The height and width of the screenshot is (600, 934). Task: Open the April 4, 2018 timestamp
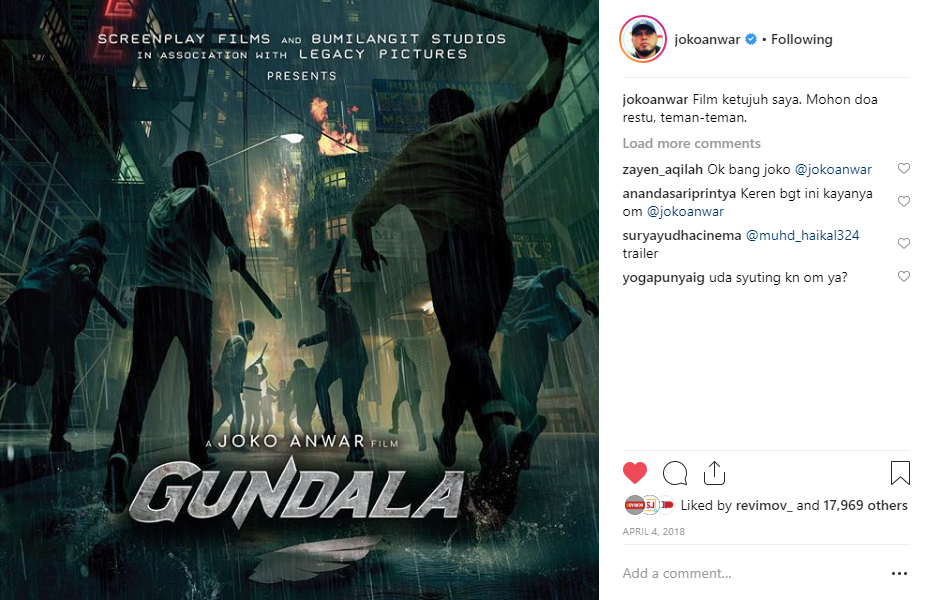653,531
